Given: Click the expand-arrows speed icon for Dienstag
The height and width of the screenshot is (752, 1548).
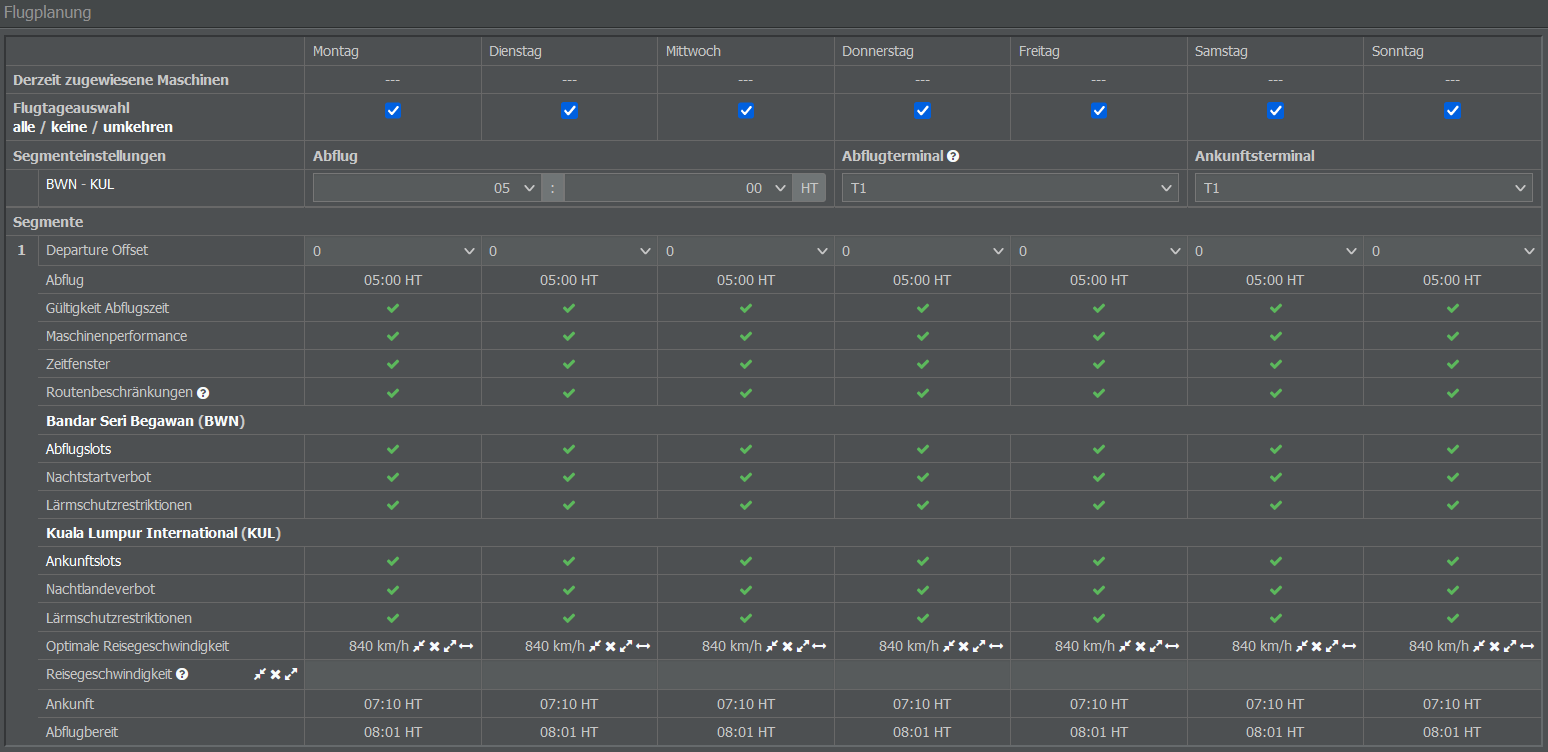Looking at the screenshot, I should coord(626,646).
